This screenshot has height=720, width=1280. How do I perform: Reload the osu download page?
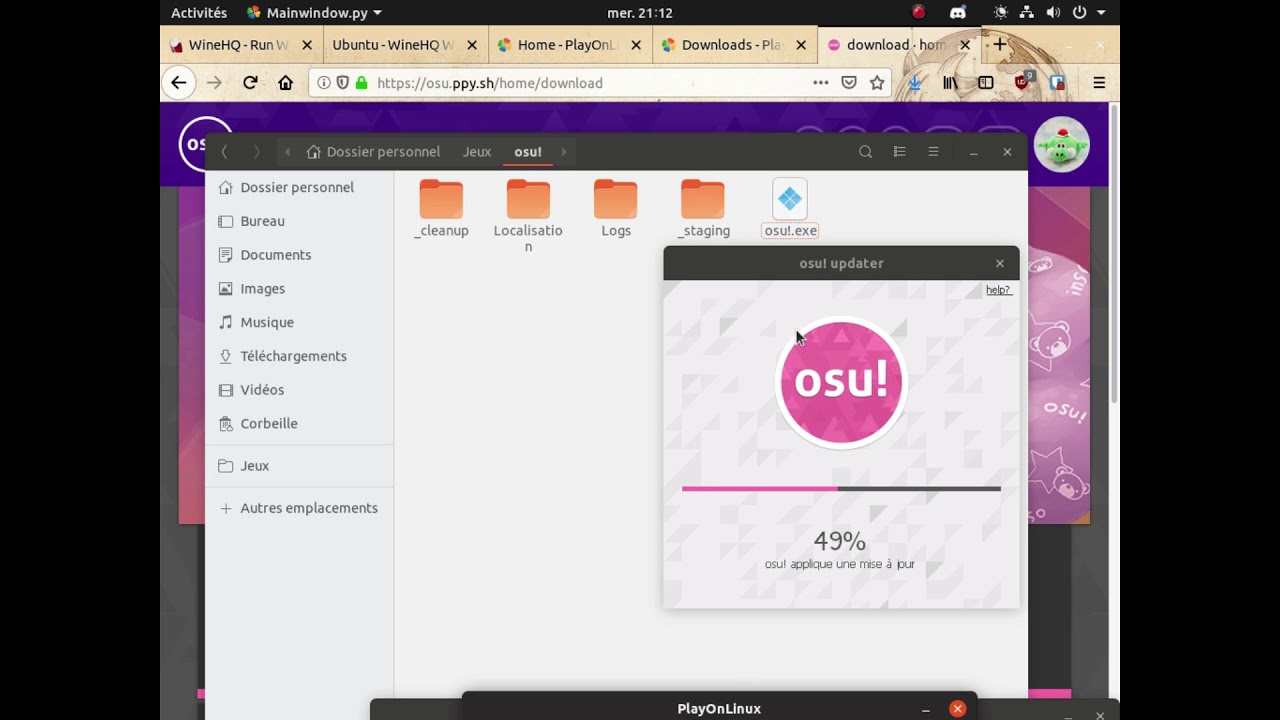(x=250, y=83)
